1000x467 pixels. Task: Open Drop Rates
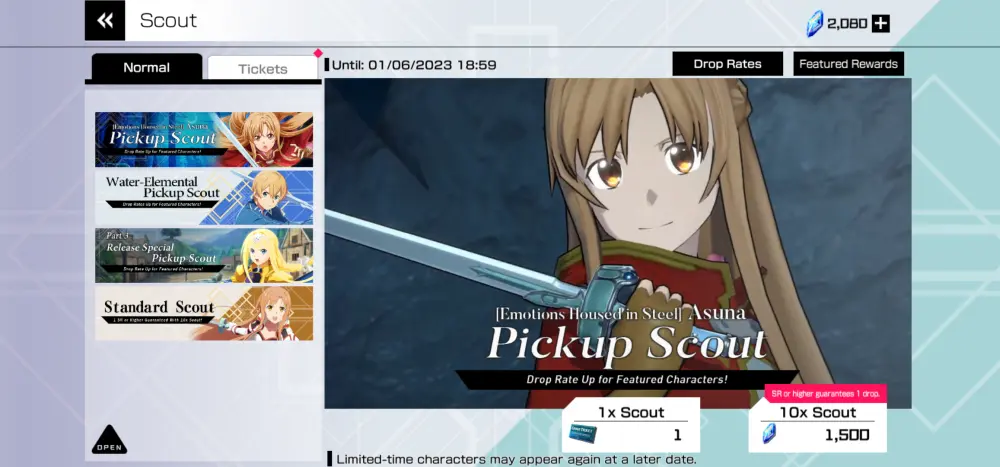[728, 64]
